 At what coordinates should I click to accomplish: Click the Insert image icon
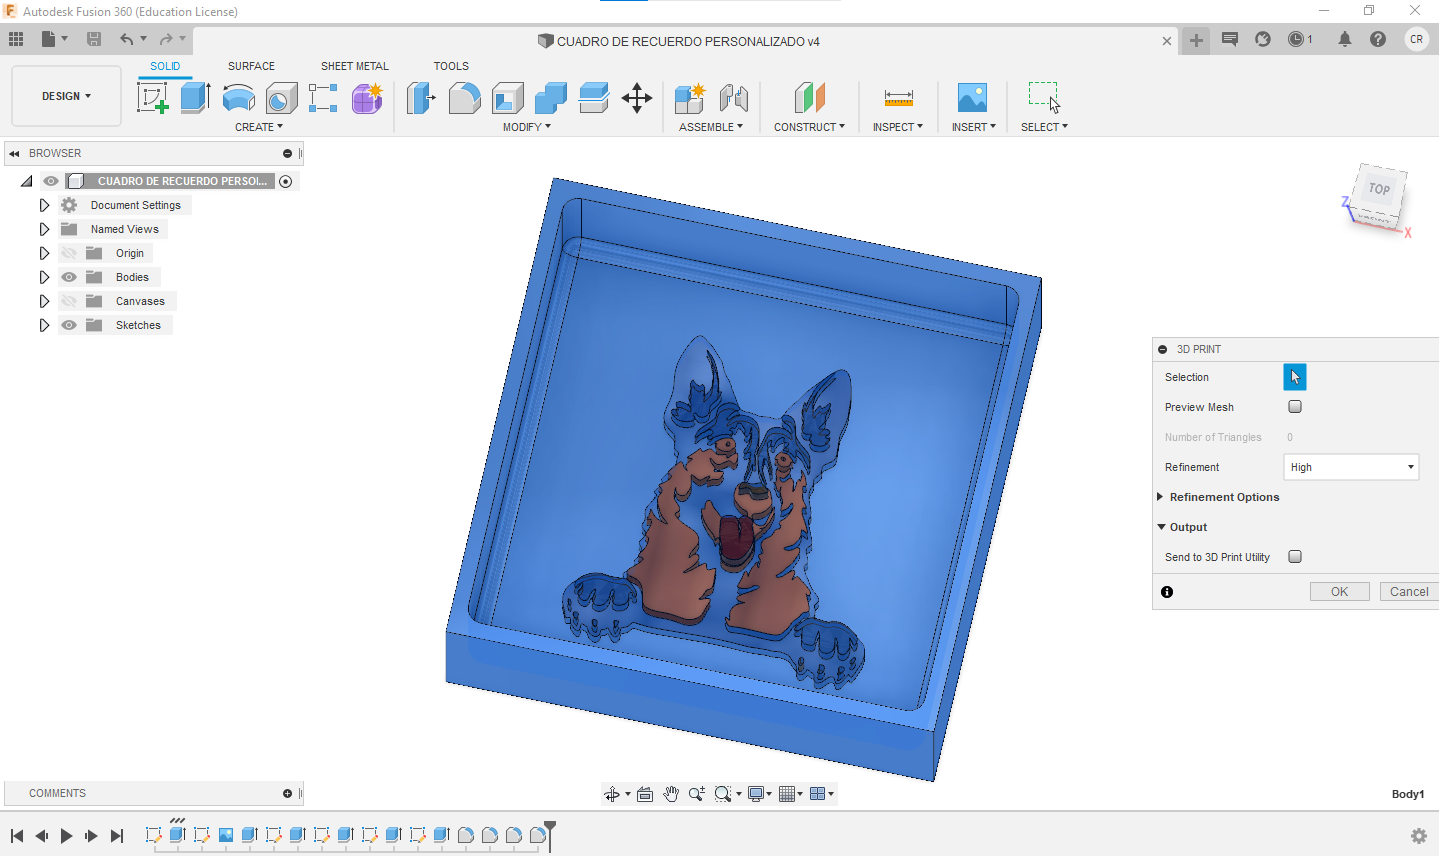972,98
